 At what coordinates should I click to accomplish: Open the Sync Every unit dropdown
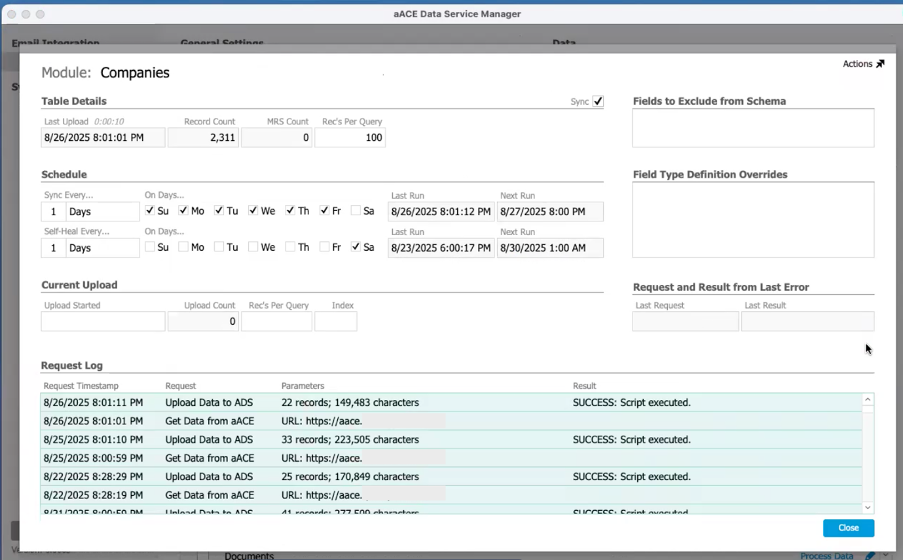[x=102, y=212]
